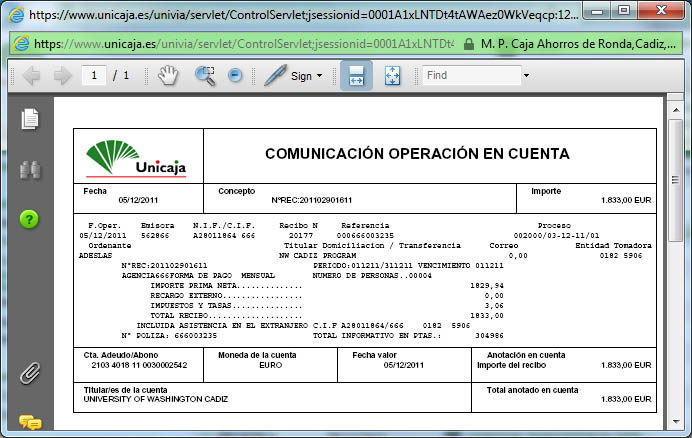
Task: Open the Attachments paperclip panel
Action: coord(30,373)
